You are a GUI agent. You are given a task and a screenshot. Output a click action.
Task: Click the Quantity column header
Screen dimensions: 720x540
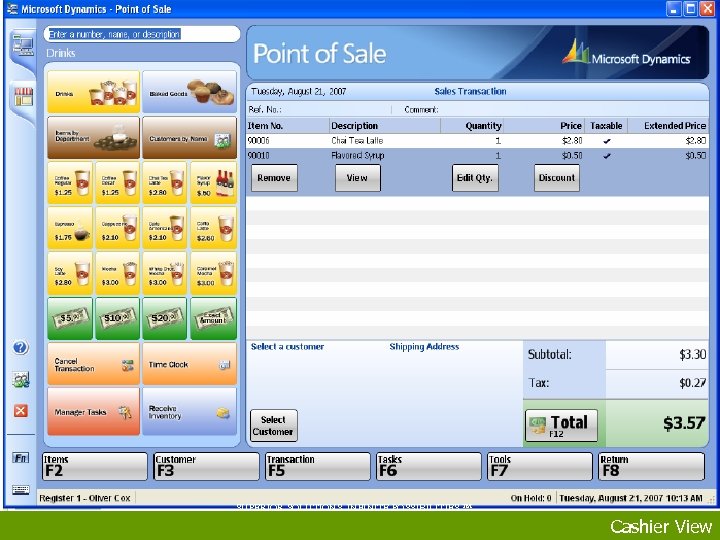[472, 126]
